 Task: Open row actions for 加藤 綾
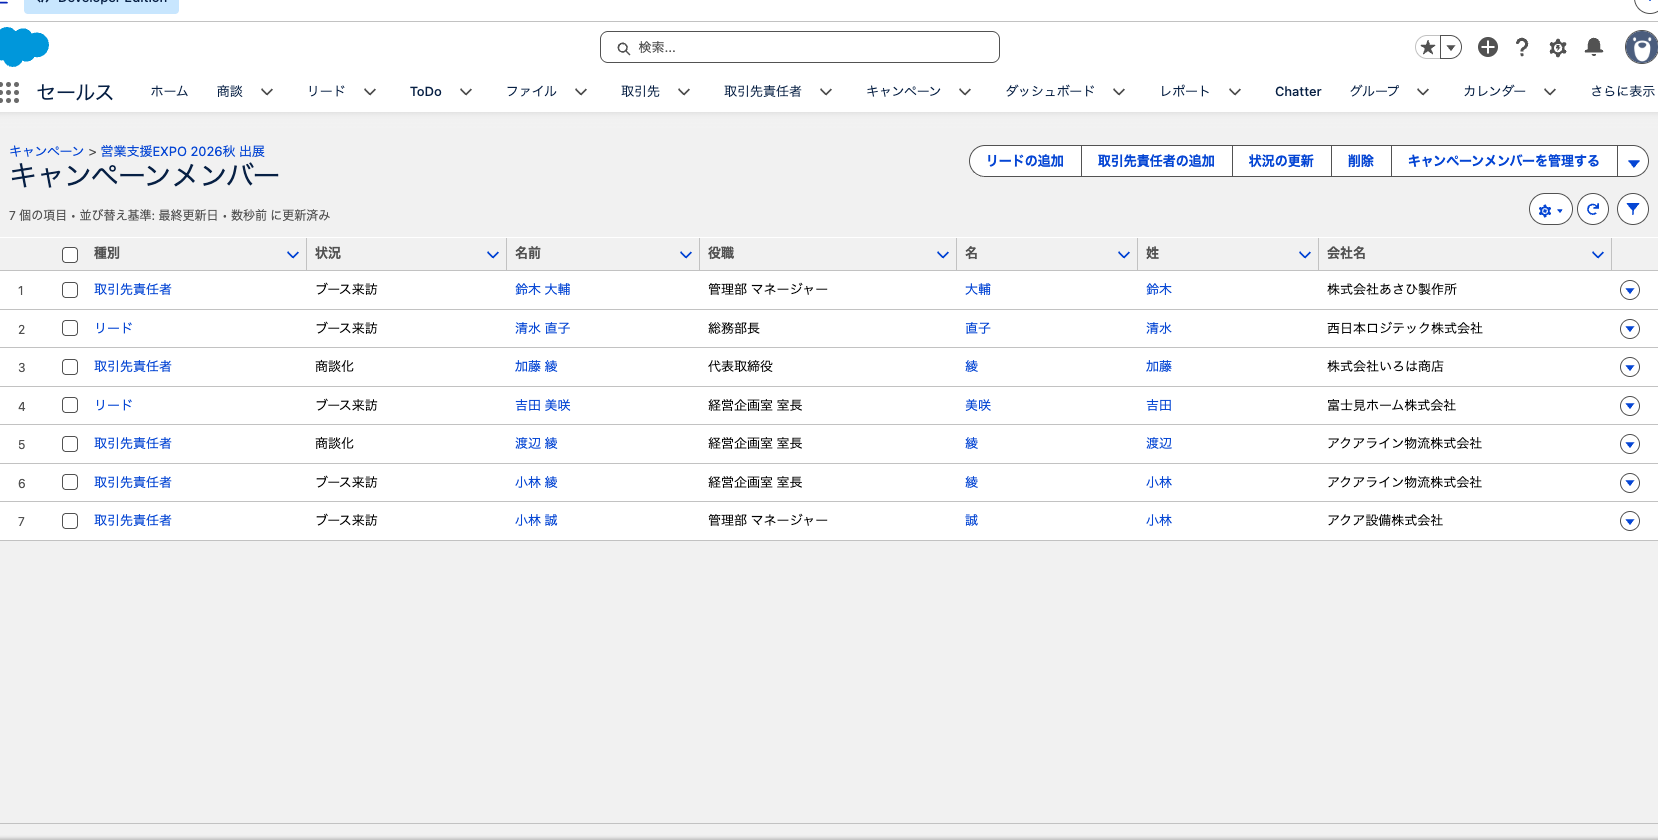pos(1630,367)
